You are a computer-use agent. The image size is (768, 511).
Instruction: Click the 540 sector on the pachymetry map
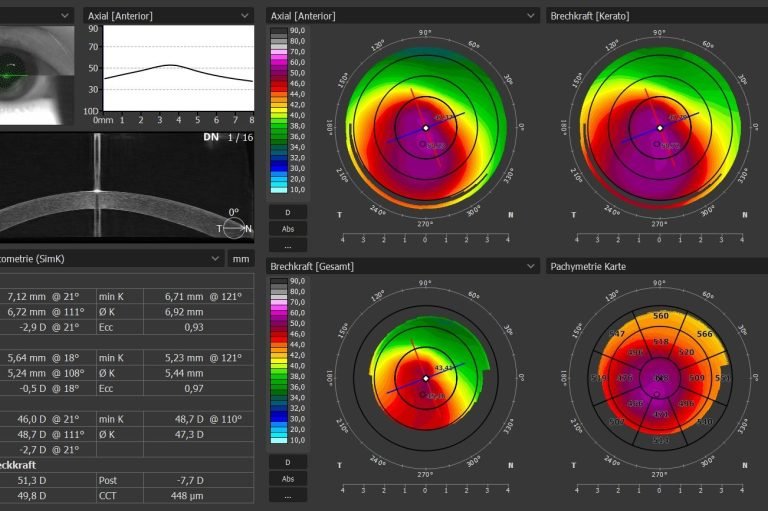[x=704, y=421]
